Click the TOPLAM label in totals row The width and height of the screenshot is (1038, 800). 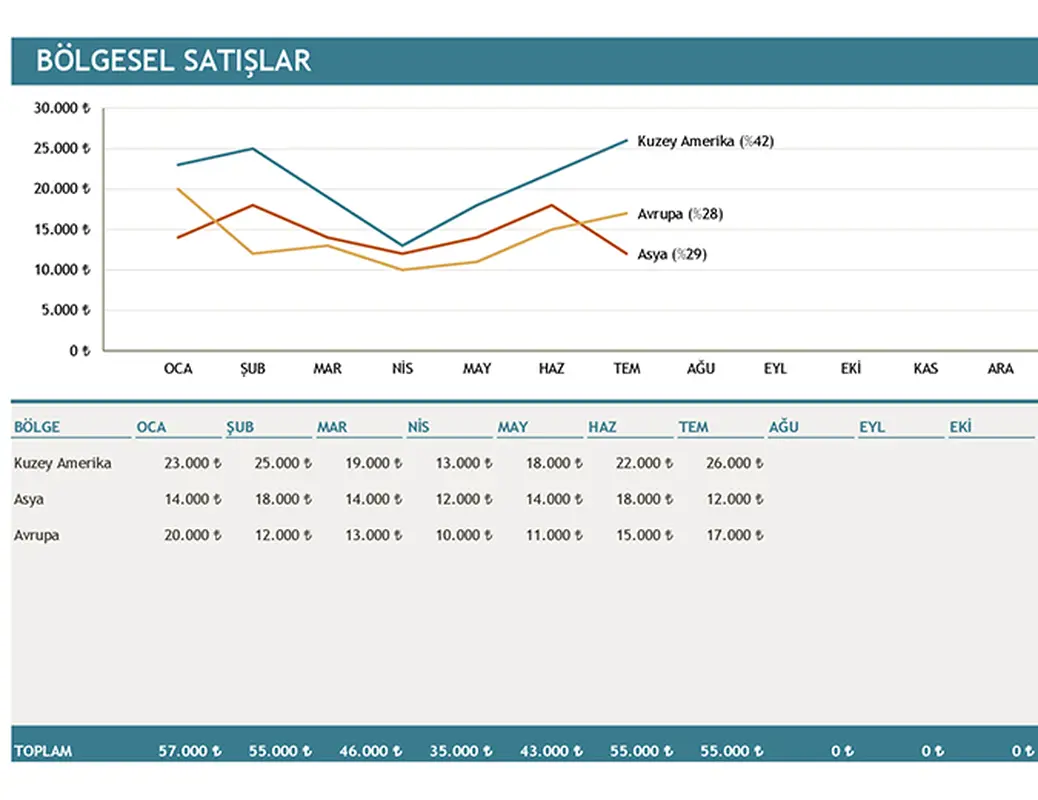[x=43, y=751]
